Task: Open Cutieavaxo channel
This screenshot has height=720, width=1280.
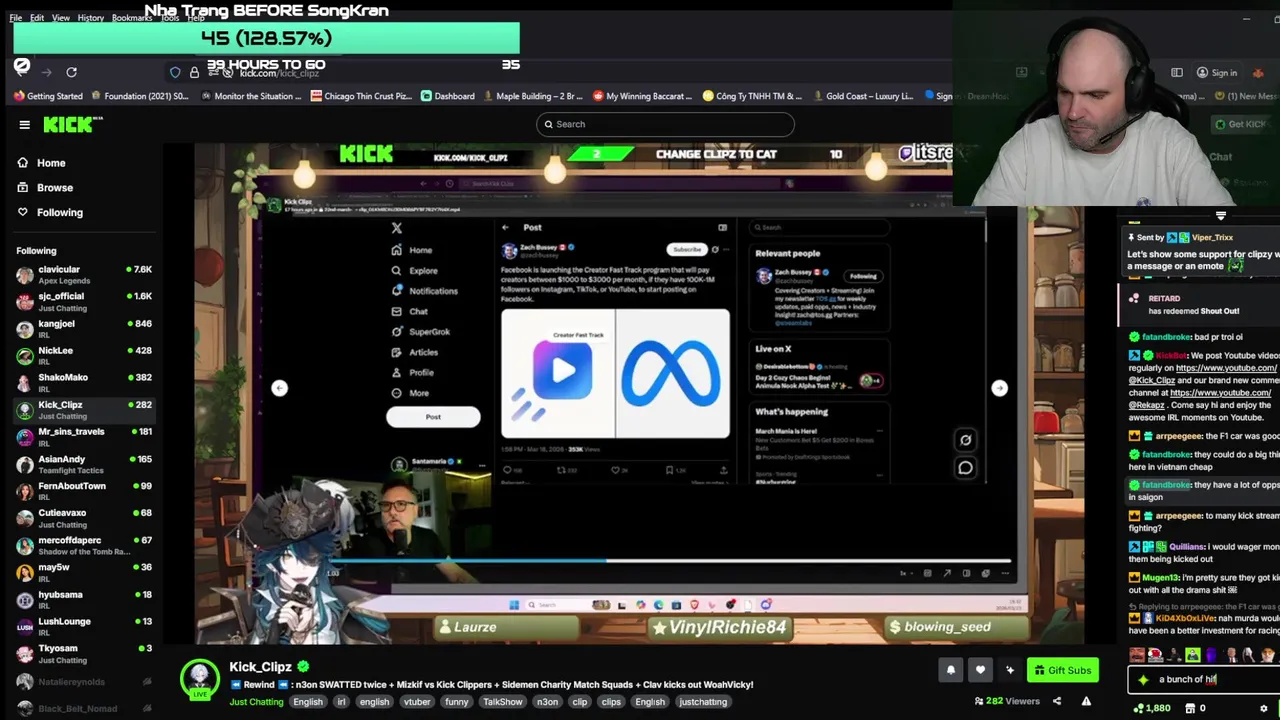Action: (84, 518)
